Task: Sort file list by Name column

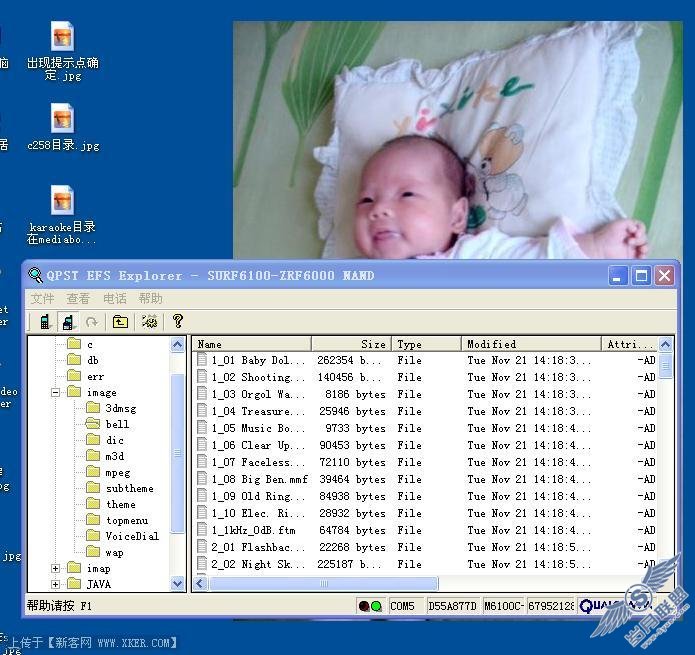Action: pyautogui.click(x=252, y=344)
